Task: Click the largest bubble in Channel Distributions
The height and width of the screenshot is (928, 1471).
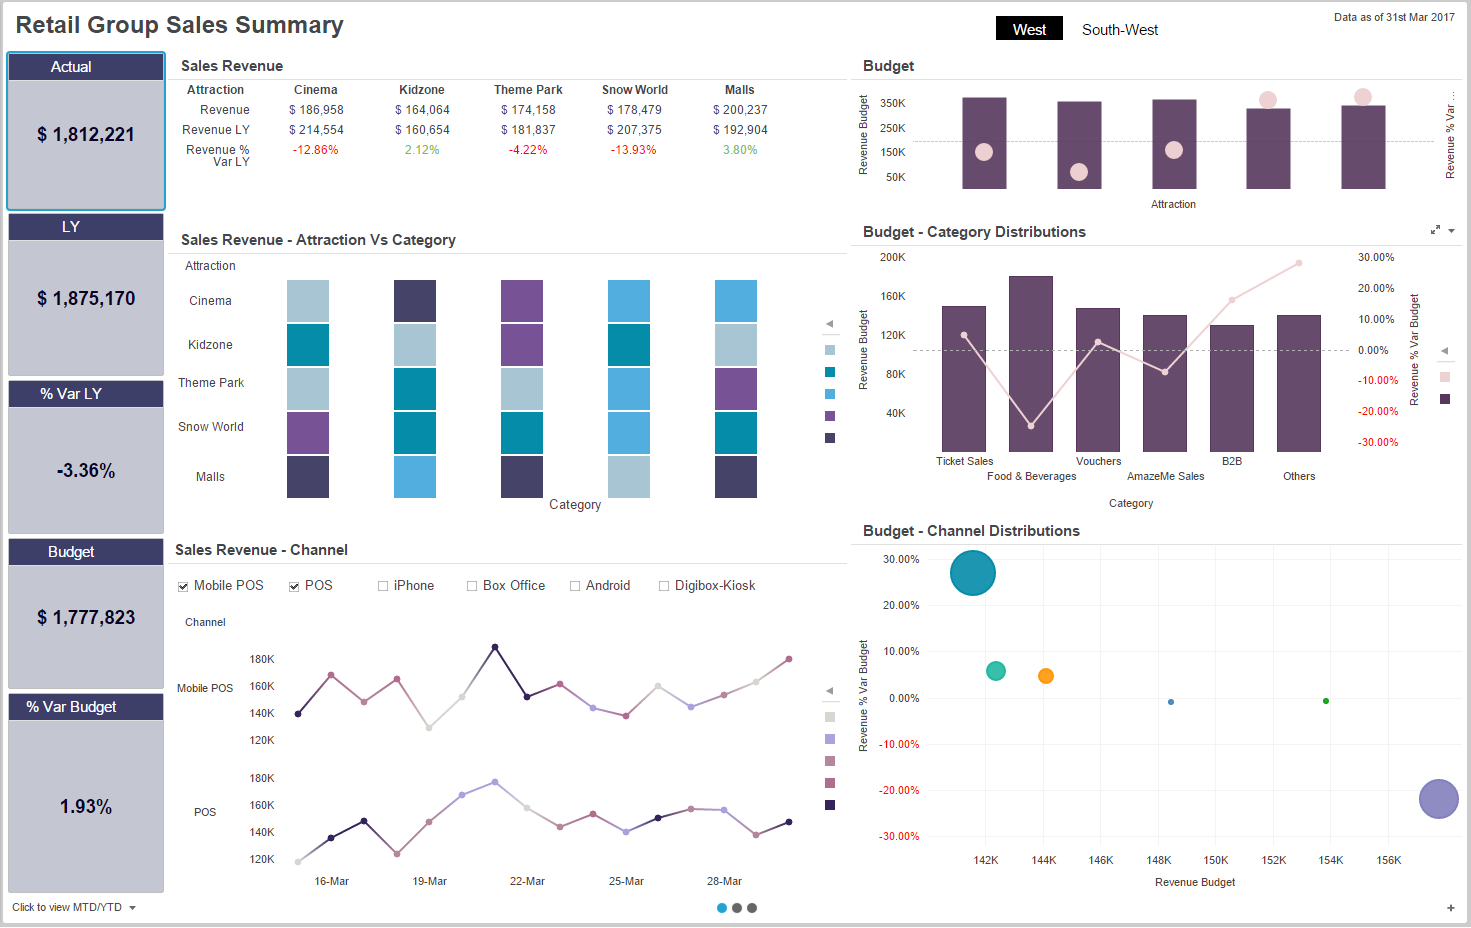Action: 971,572
